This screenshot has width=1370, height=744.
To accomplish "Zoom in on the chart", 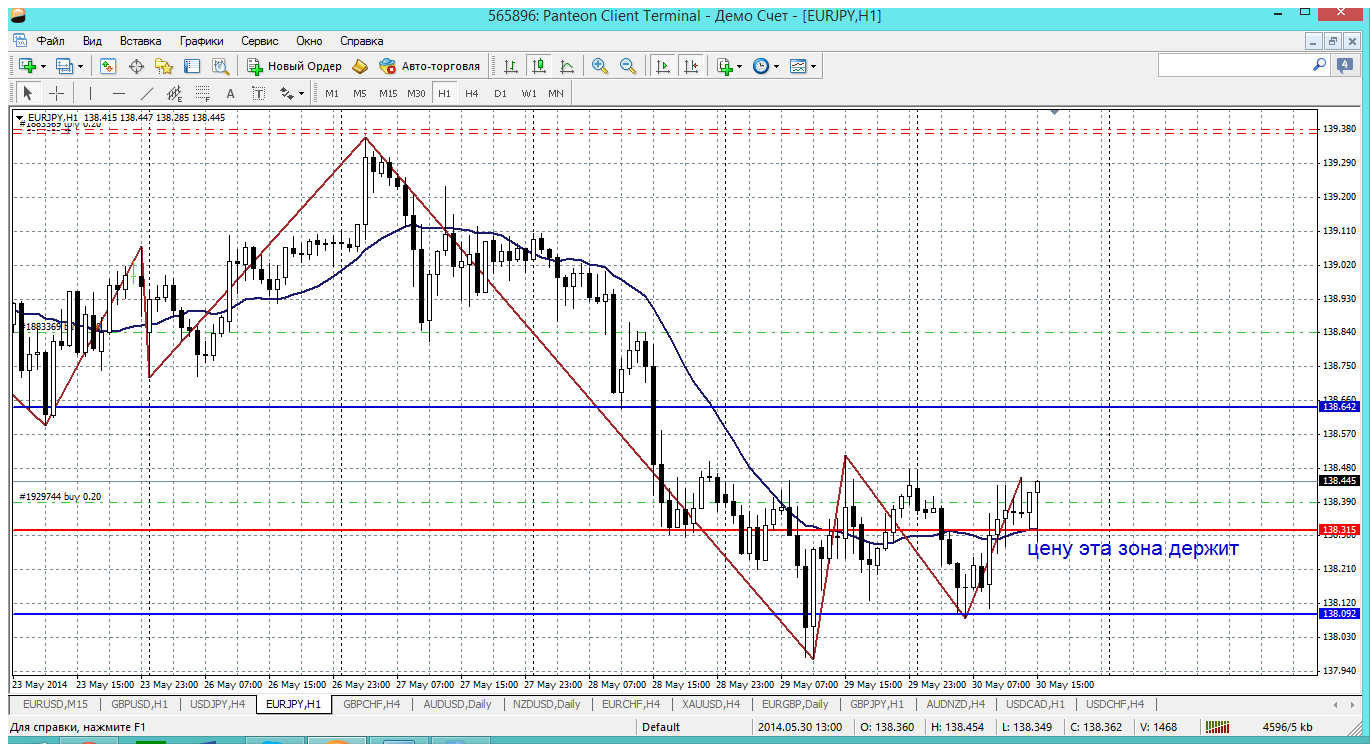I will click(x=600, y=66).
